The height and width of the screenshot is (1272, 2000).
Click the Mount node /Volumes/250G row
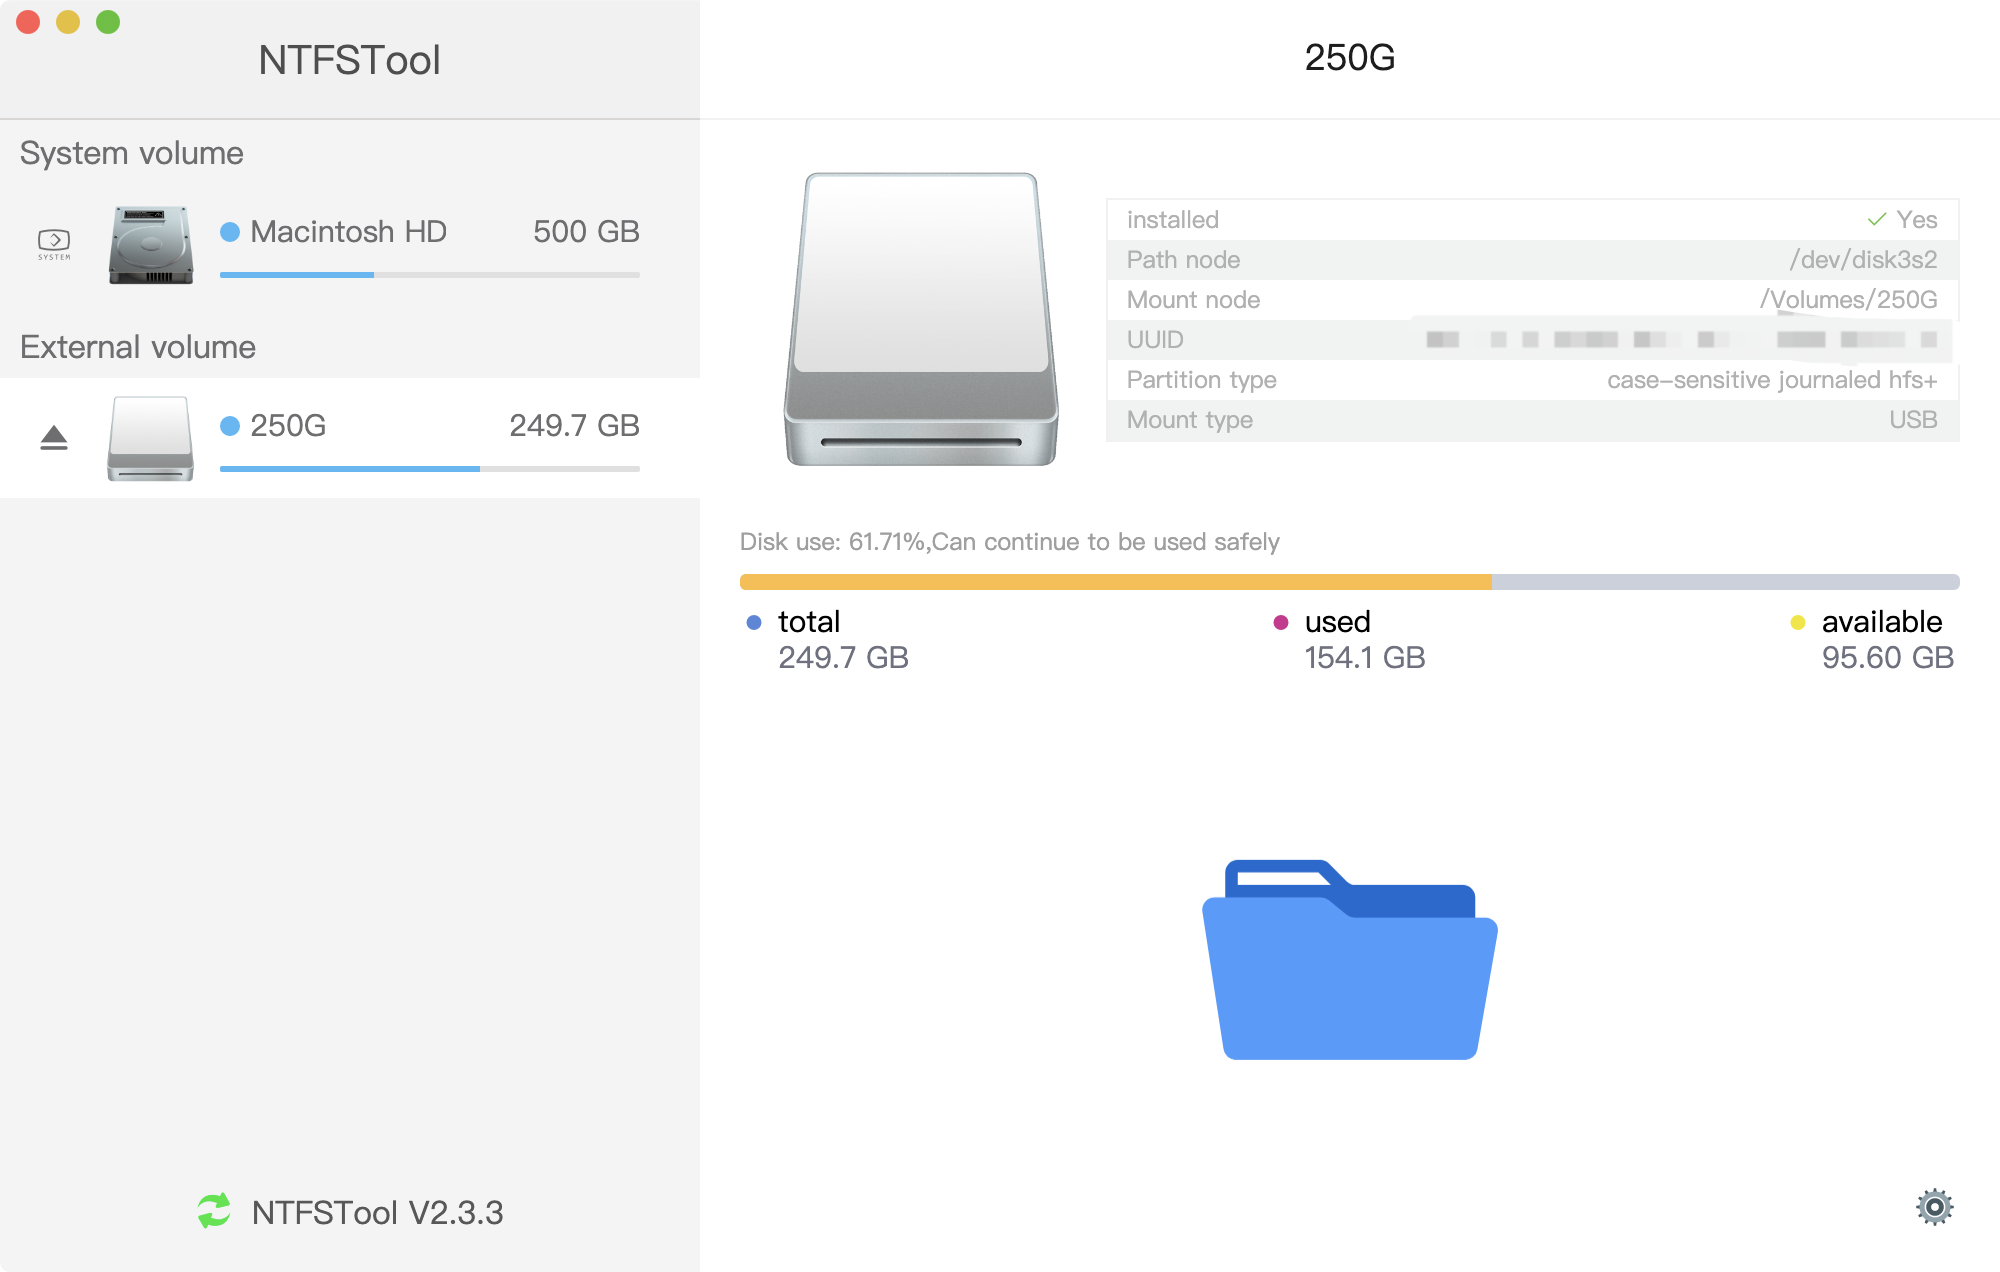pos(1531,300)
